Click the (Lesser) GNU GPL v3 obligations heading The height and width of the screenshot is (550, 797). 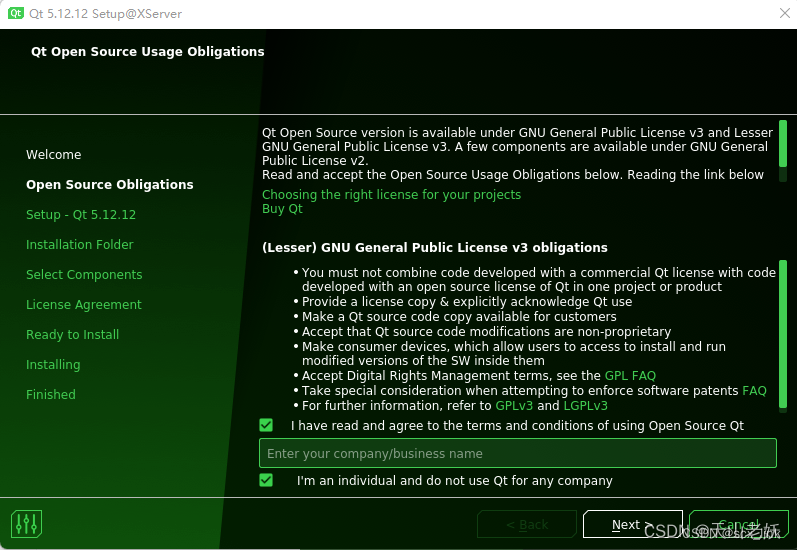click(435, 248)
